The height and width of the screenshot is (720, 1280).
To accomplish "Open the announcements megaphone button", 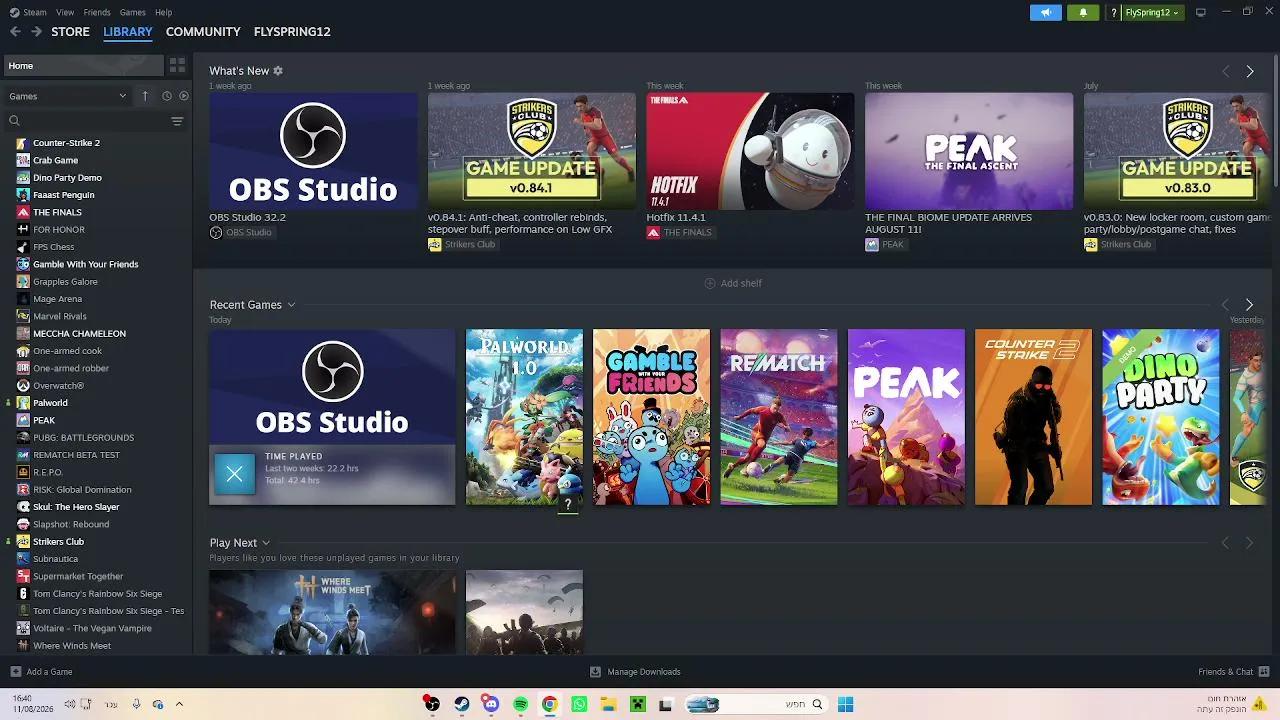I will [1046, 13].
